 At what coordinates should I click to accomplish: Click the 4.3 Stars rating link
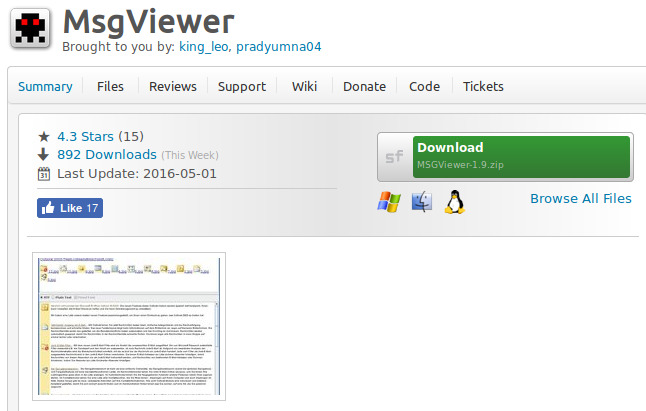[85, 136]
